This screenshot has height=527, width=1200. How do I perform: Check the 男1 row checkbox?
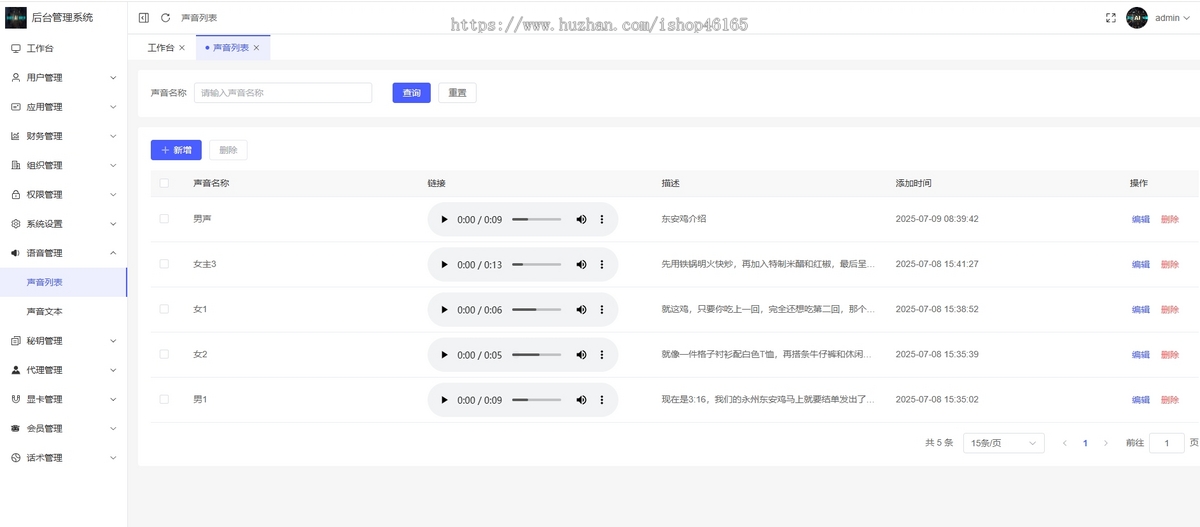164,399
